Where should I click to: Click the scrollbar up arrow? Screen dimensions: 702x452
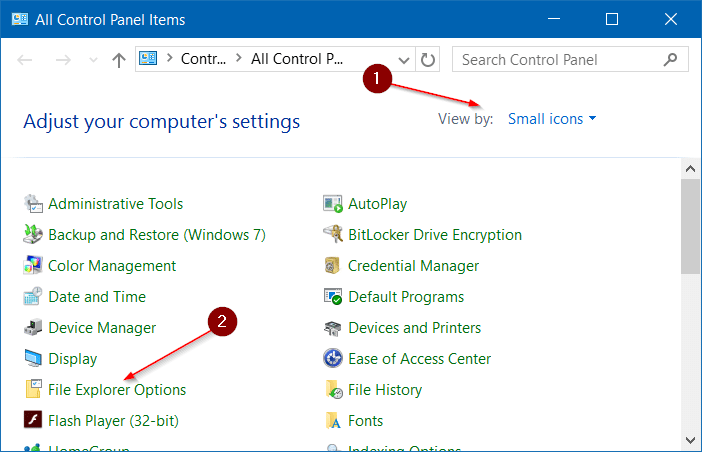point(690,169)
